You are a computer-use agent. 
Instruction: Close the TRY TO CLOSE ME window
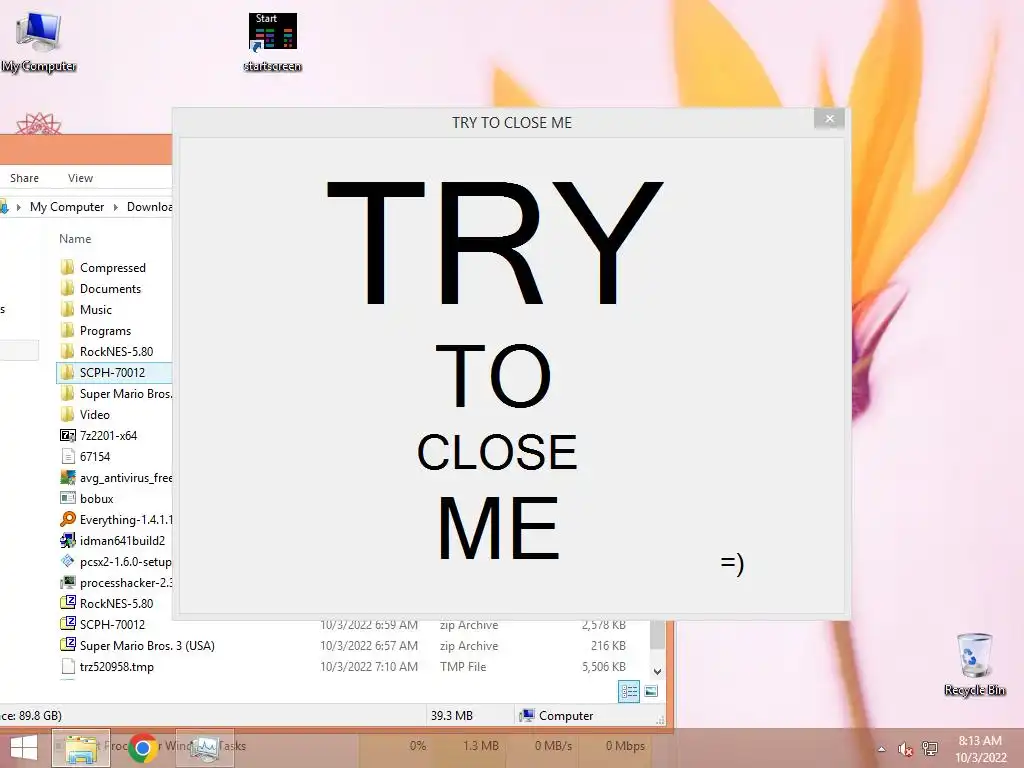pyautogui.click(x=829, y=119)
